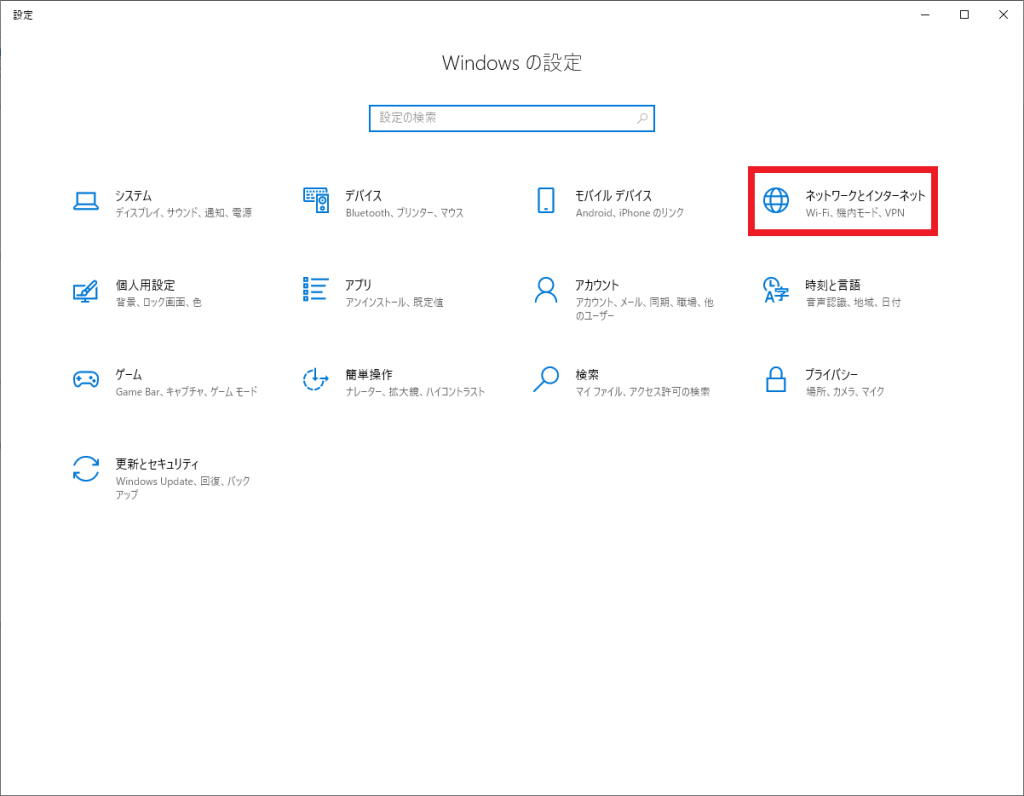1024x796 pixels.
Task: Click the text Game Bar、キャプチャ、ゲーム モード
Action: (186, 392)
